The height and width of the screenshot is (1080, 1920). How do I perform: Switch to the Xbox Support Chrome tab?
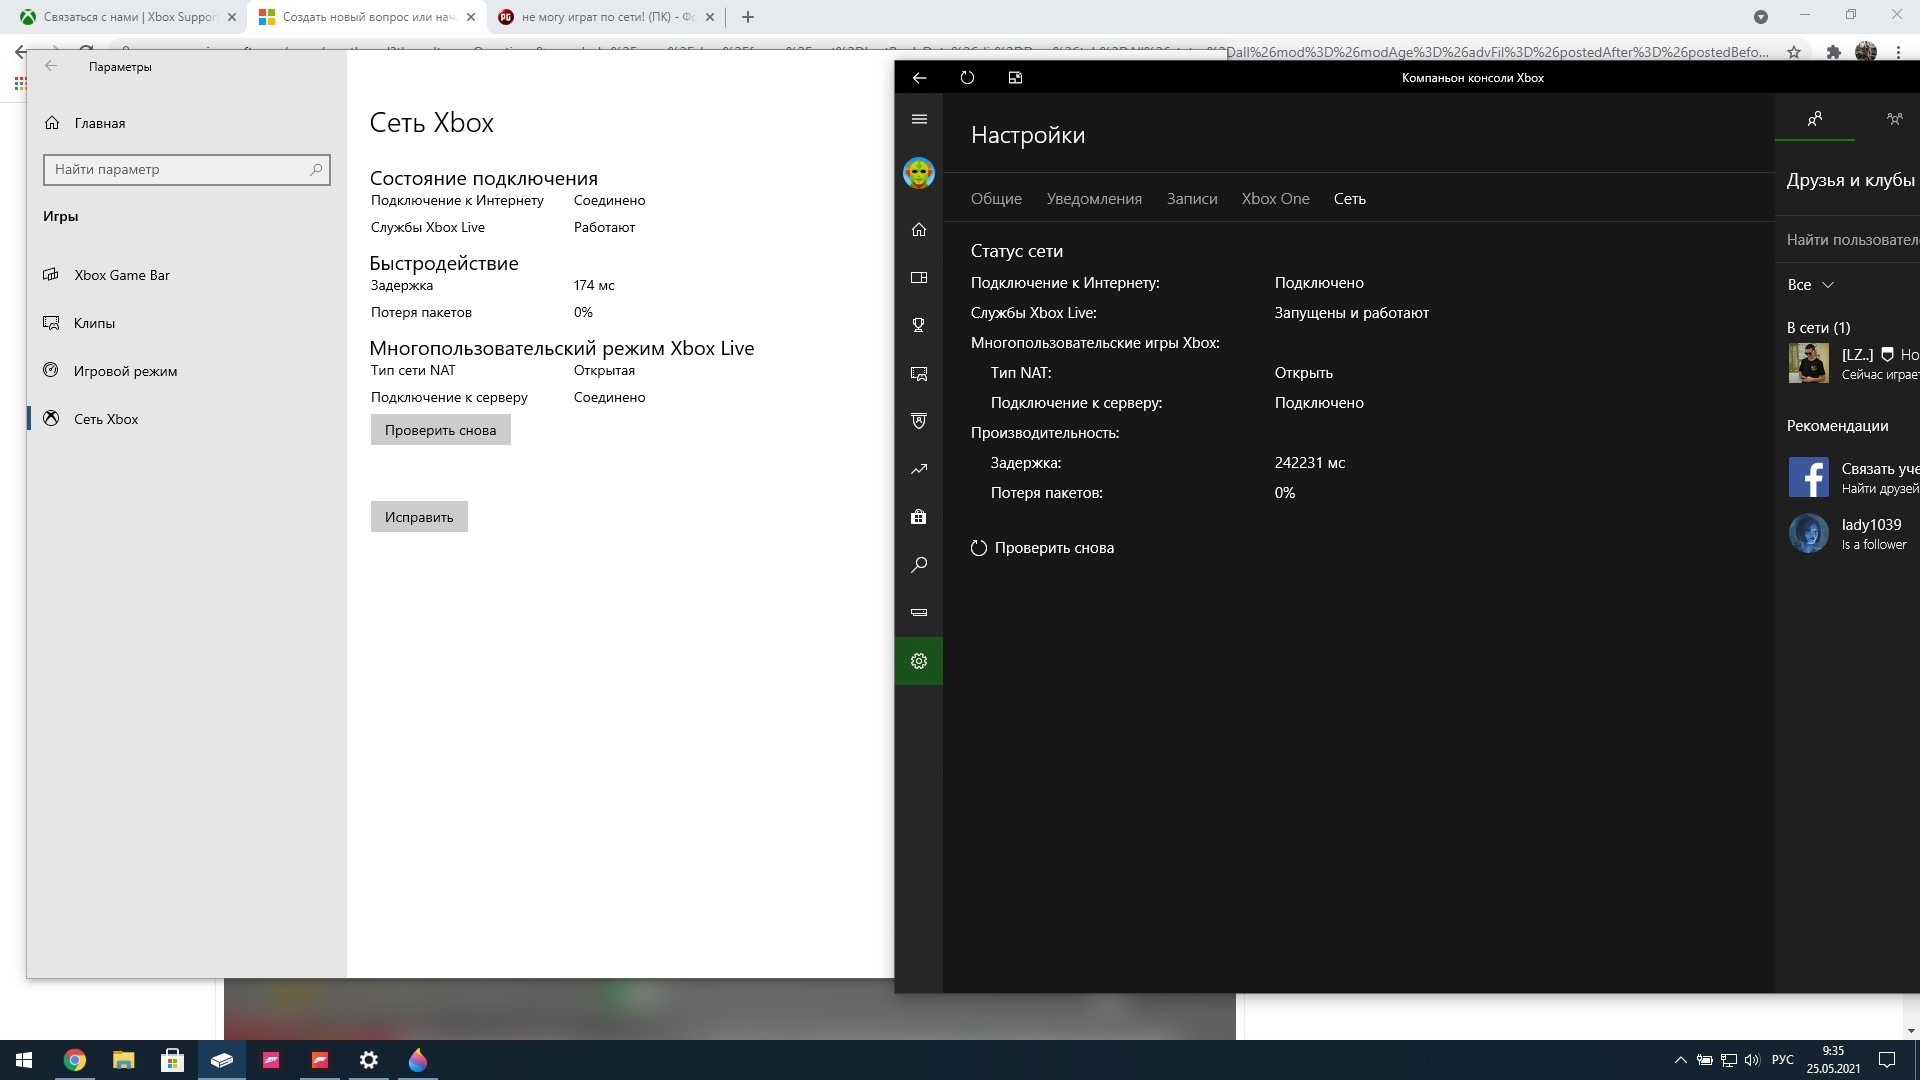click(x=128, y=17)
